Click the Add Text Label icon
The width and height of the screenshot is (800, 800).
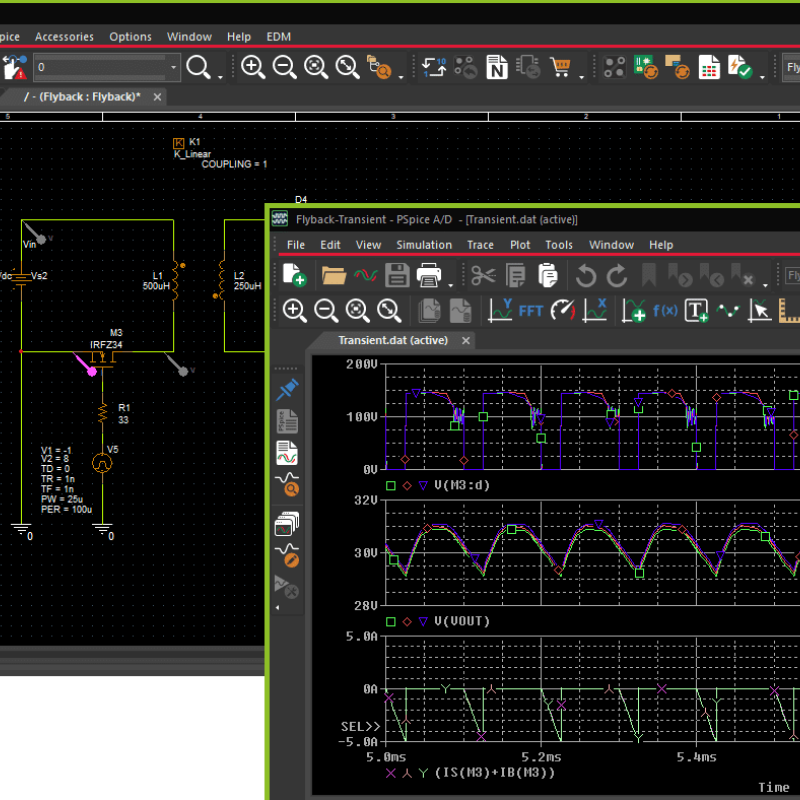(x=697, y=310)
